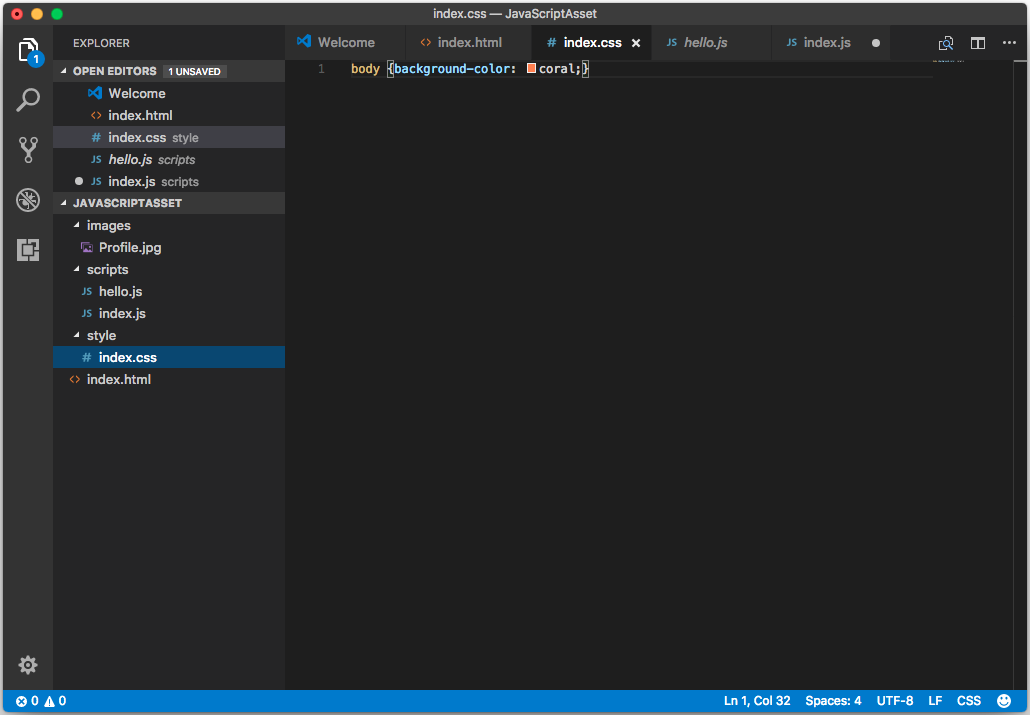
Task: Click the JS icon beside hello.js in scripts folder
Action: (87, 291)
